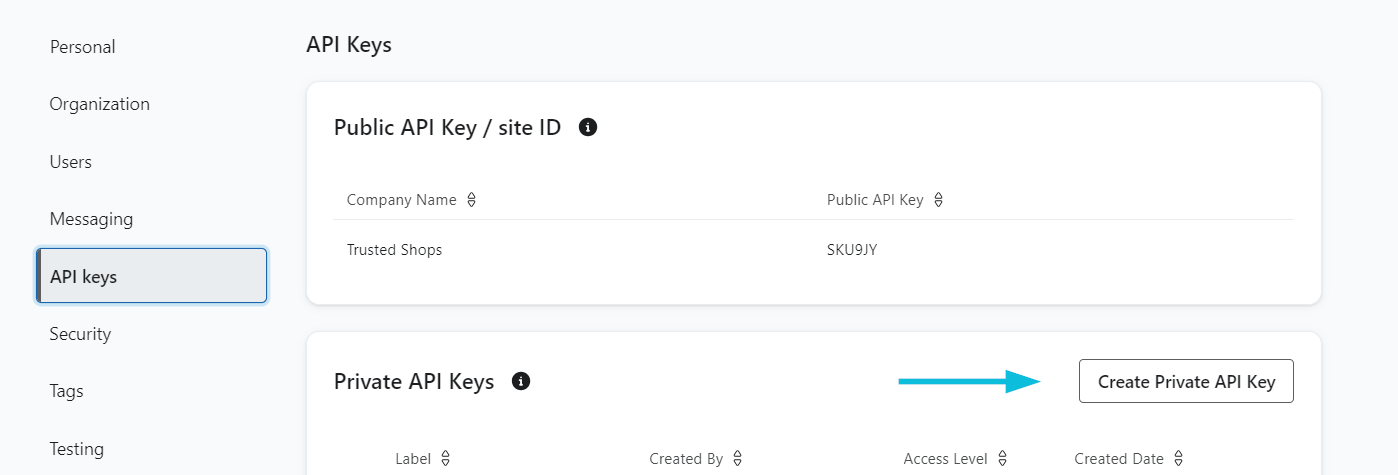Screen dimensions: 1398x475
Task: Click the Company Name column header
Action: (x=401, y=200)
